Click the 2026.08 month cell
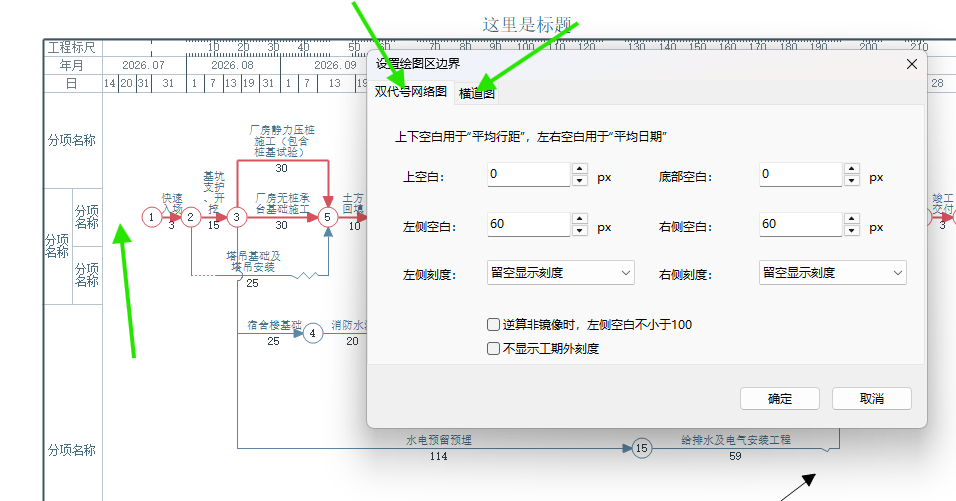This screenshot has height=501, width=956. (x=232, y=65)
